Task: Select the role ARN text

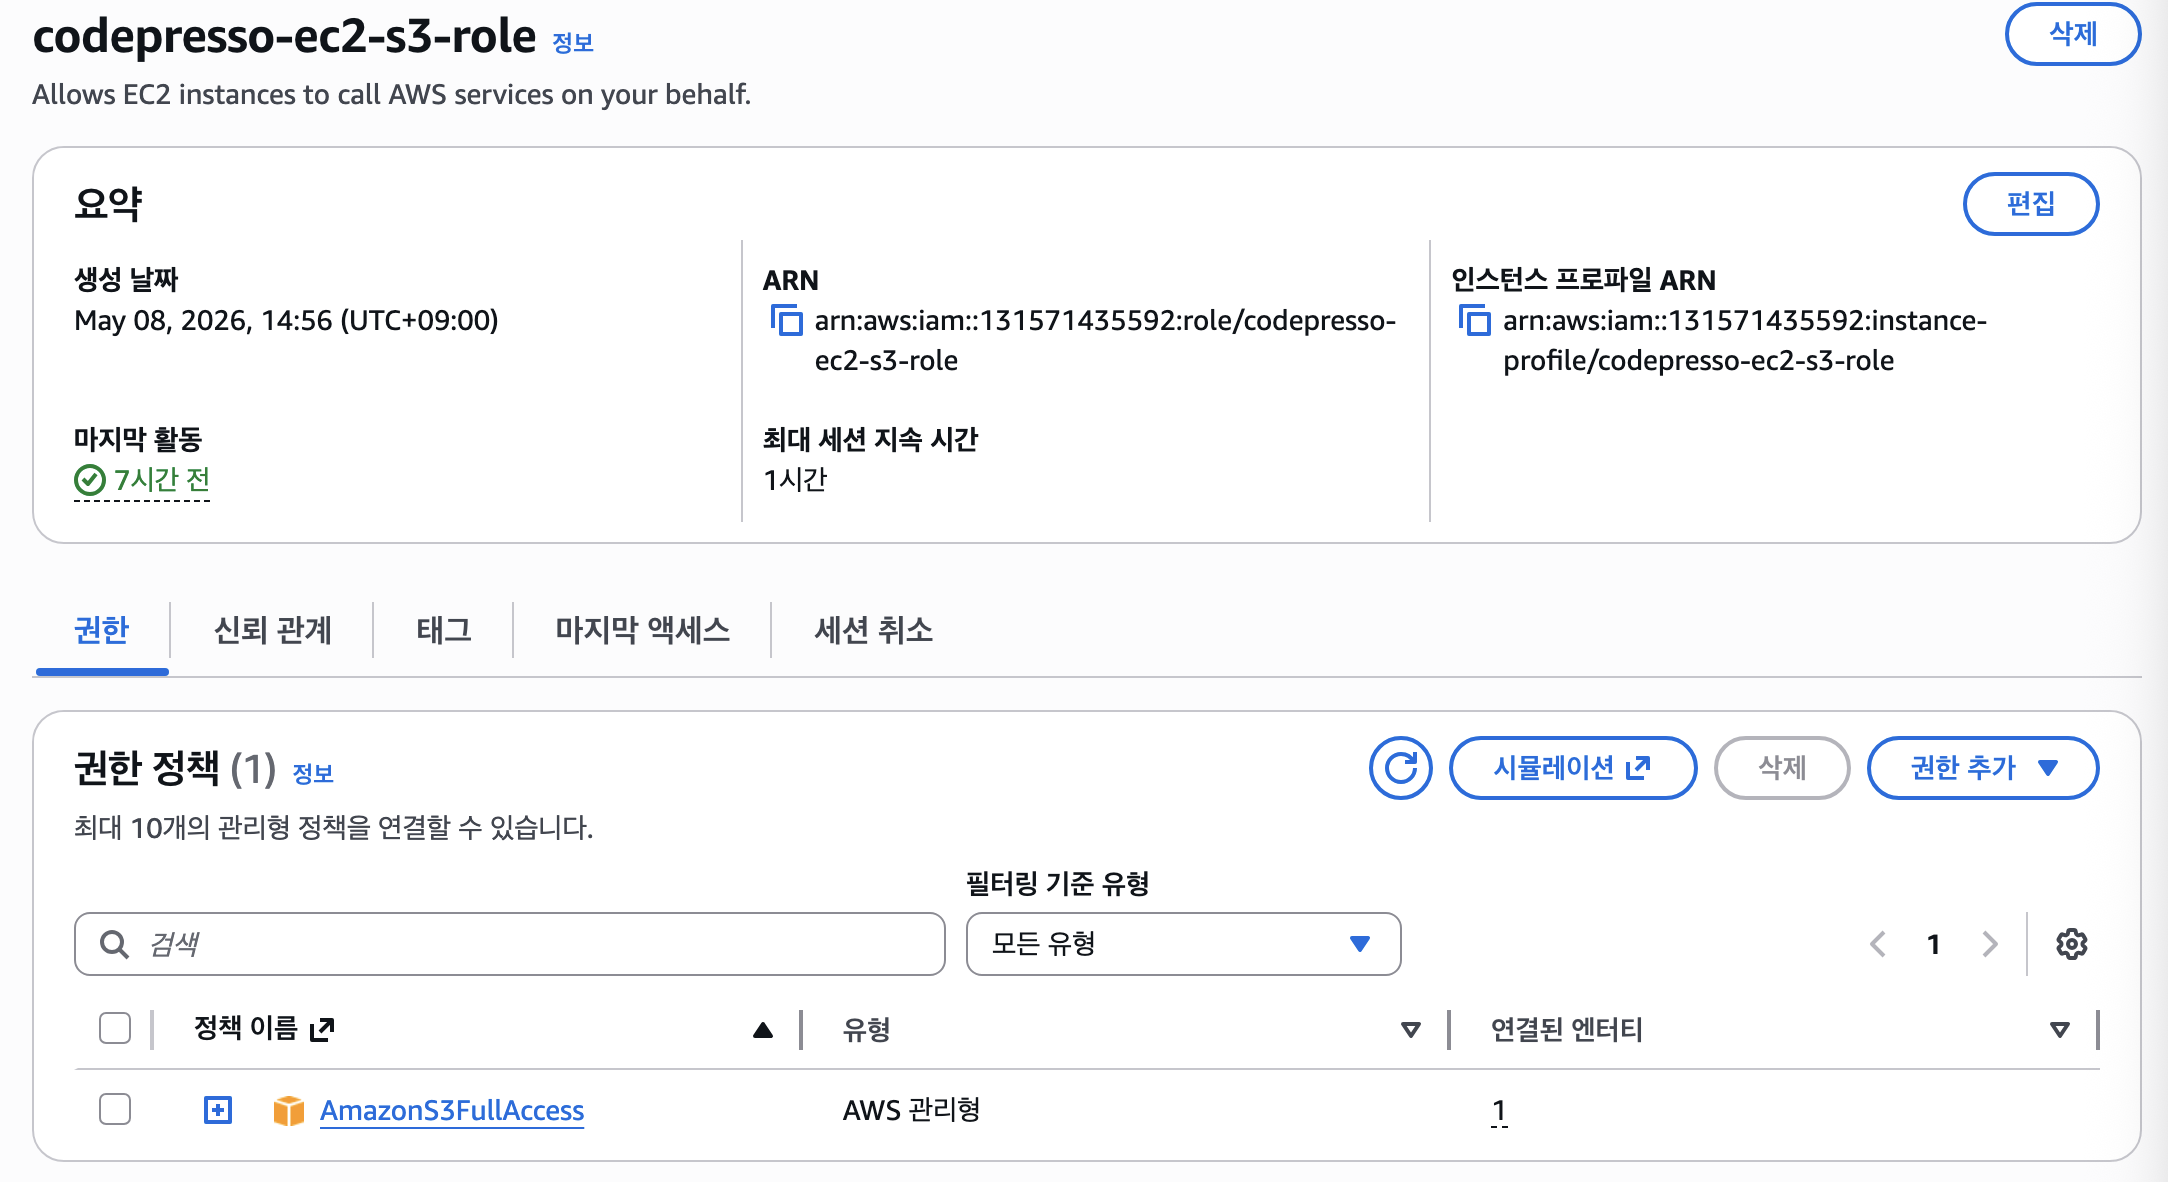Action: (1105, 340)
